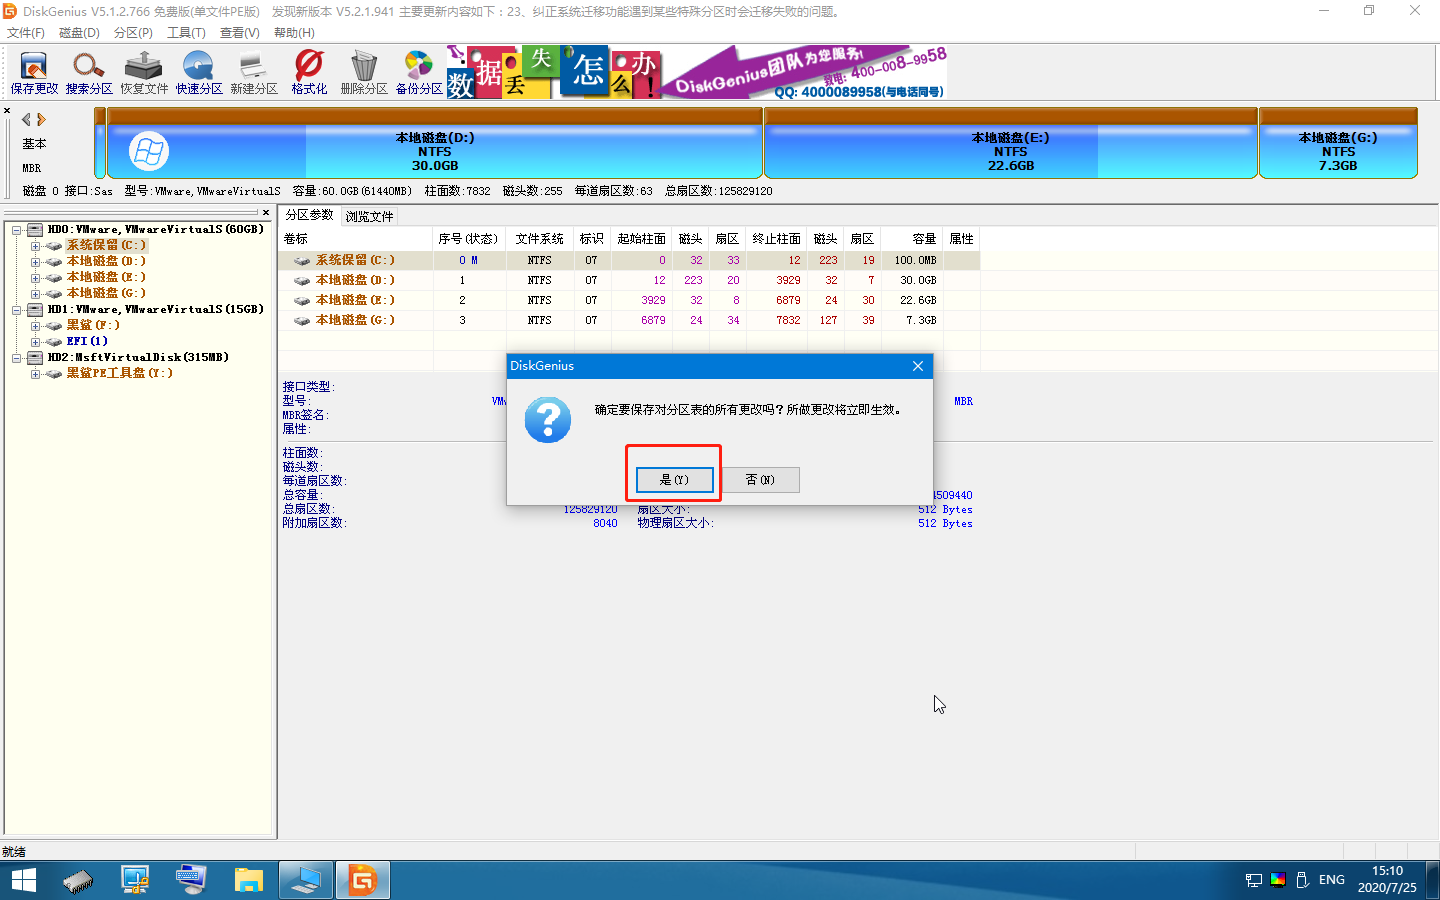Screen dimensions: 1440x900
Task: Click the 新建分区 new partition icon
Action: [x=254, y=73]
